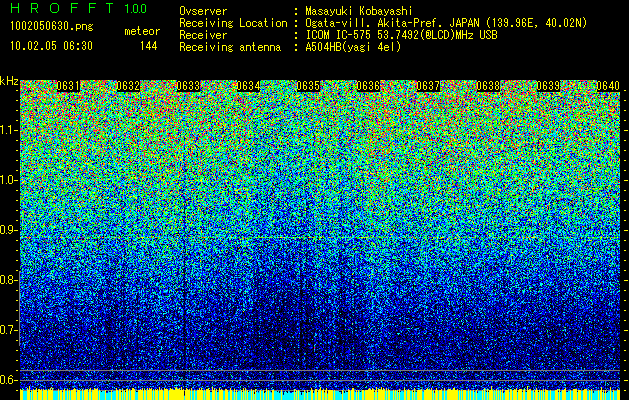Screen dimensions: 629x400
Task: Click the 0631 time marker
Action: (x=68, y=86)
